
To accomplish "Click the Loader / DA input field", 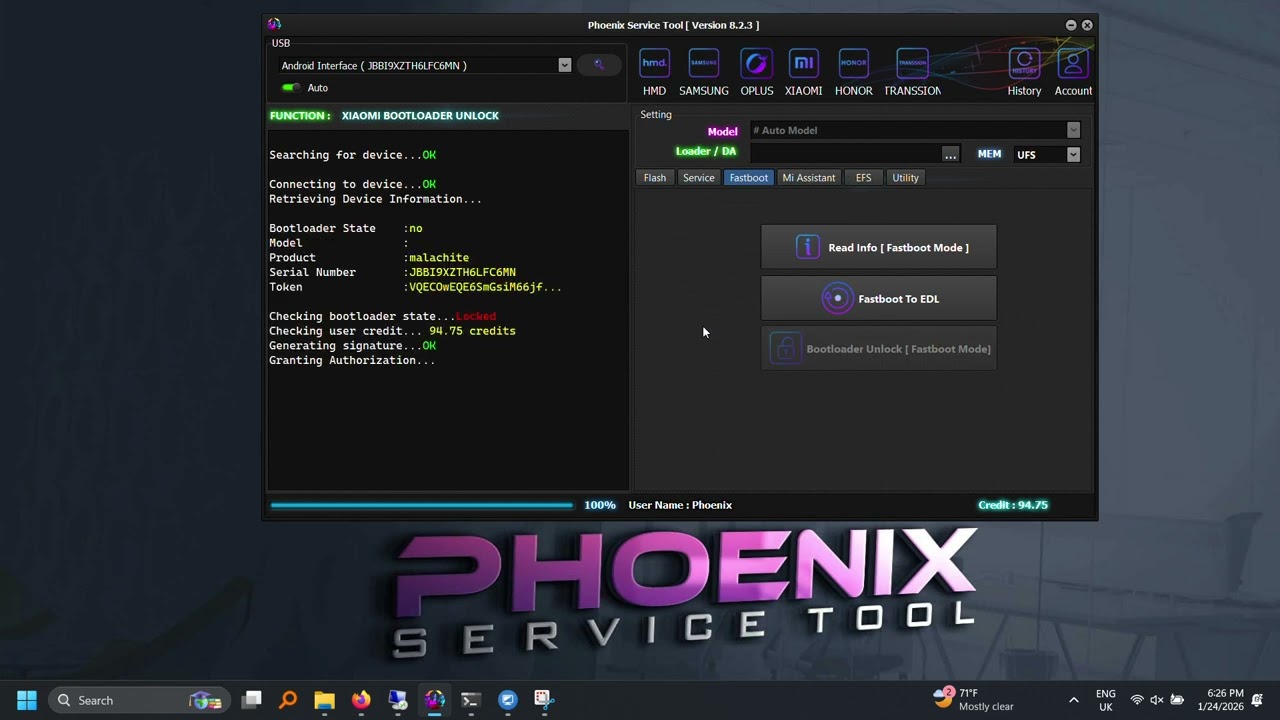I will pyautogui.click(x=845, y=154).
